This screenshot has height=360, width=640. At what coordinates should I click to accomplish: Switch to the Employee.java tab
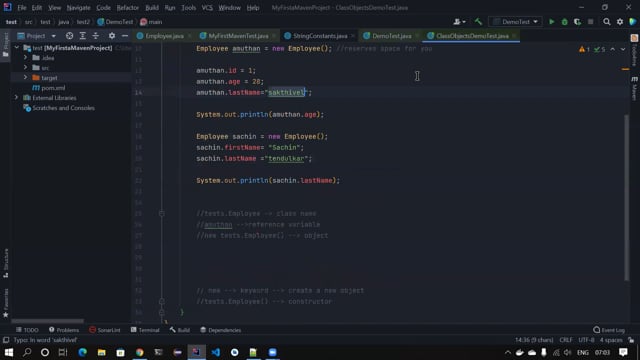164,36
